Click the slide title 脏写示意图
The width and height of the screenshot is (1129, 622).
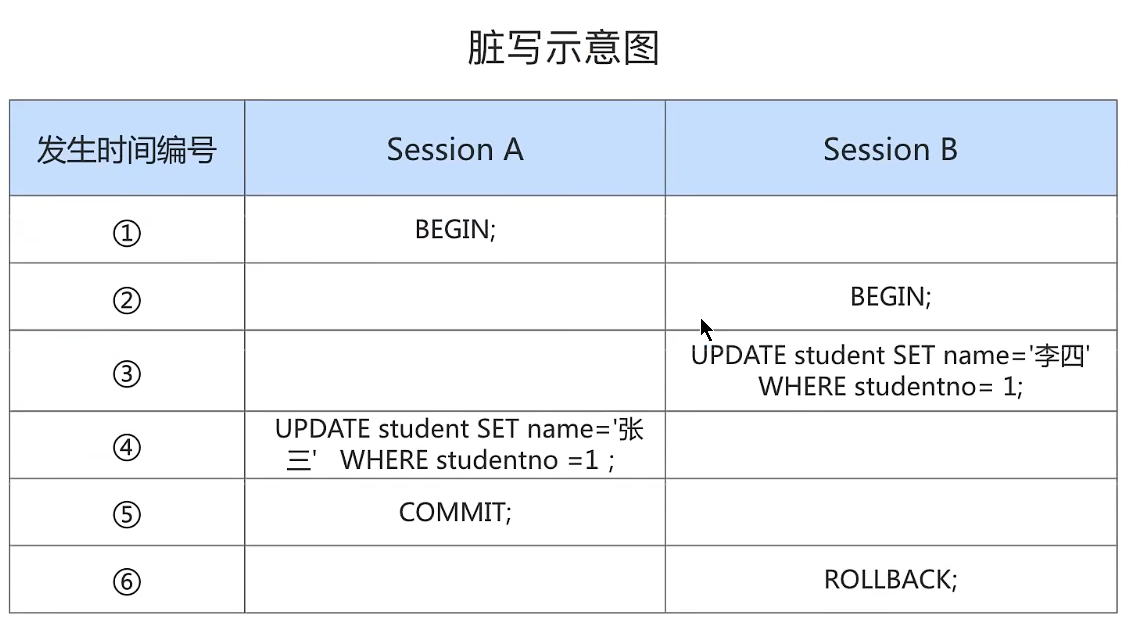(x=564, y=48)
